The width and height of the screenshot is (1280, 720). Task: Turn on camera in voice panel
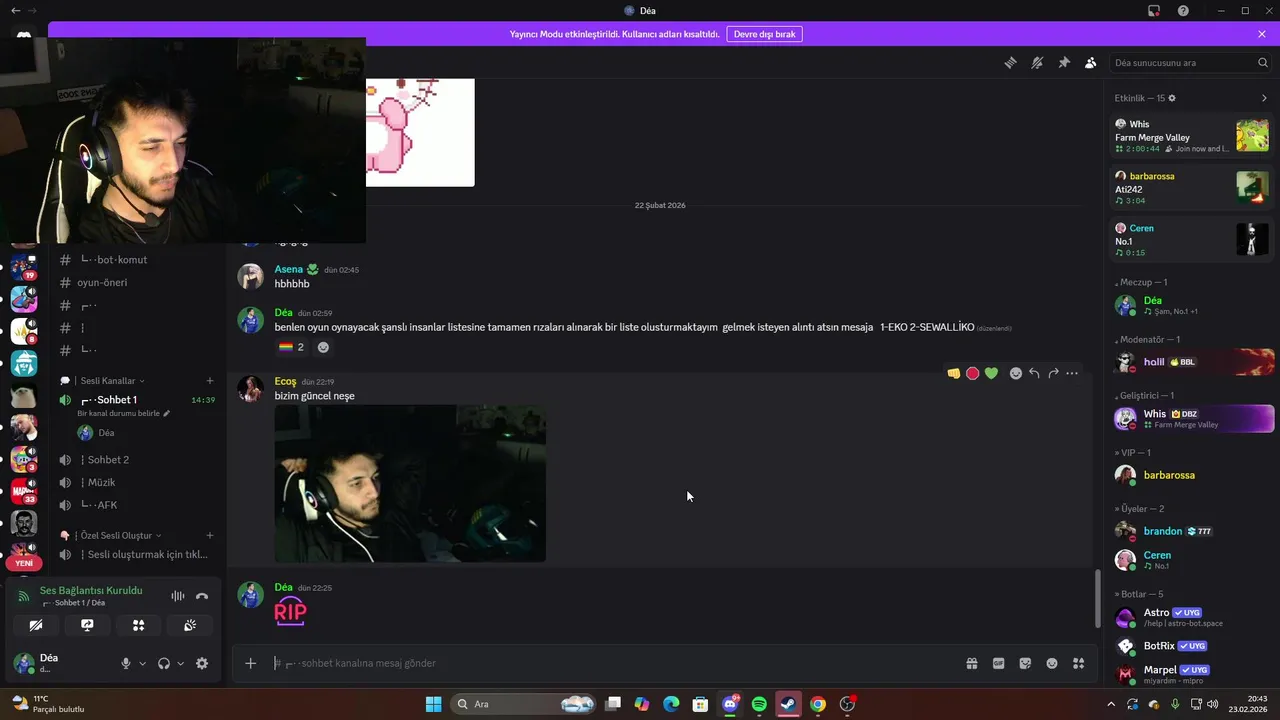(36, 625)
